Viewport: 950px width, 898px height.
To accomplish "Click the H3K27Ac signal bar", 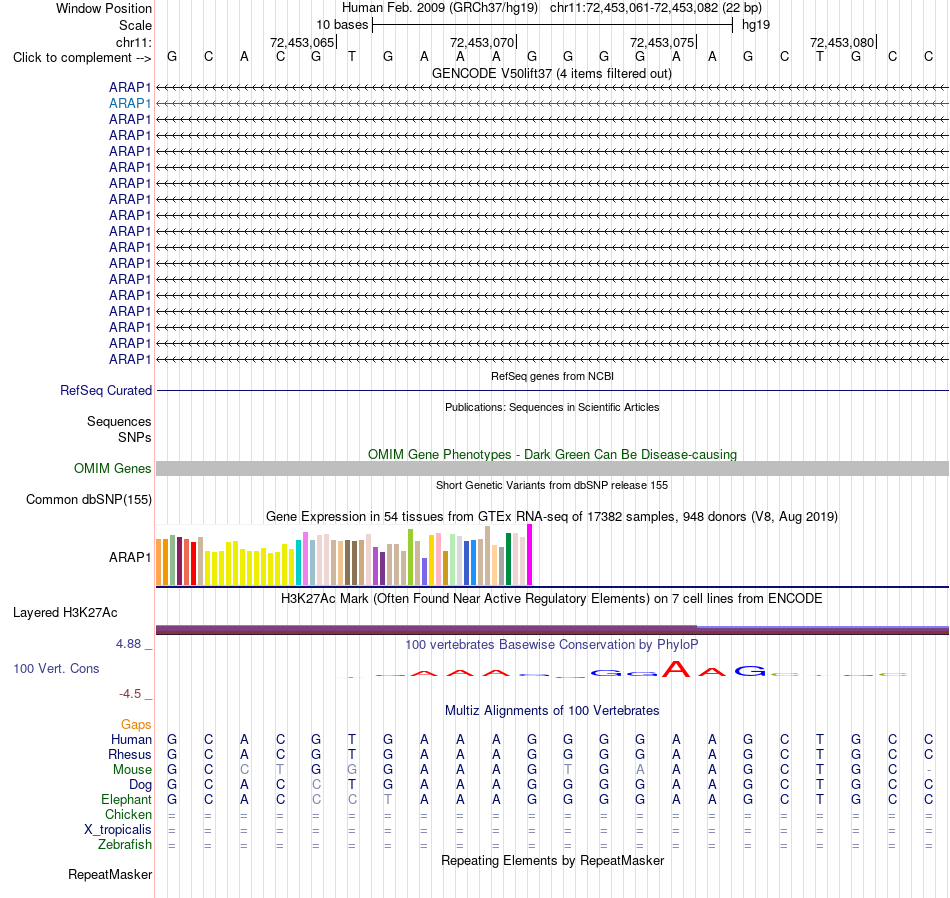I will click(x=552, y=630).
